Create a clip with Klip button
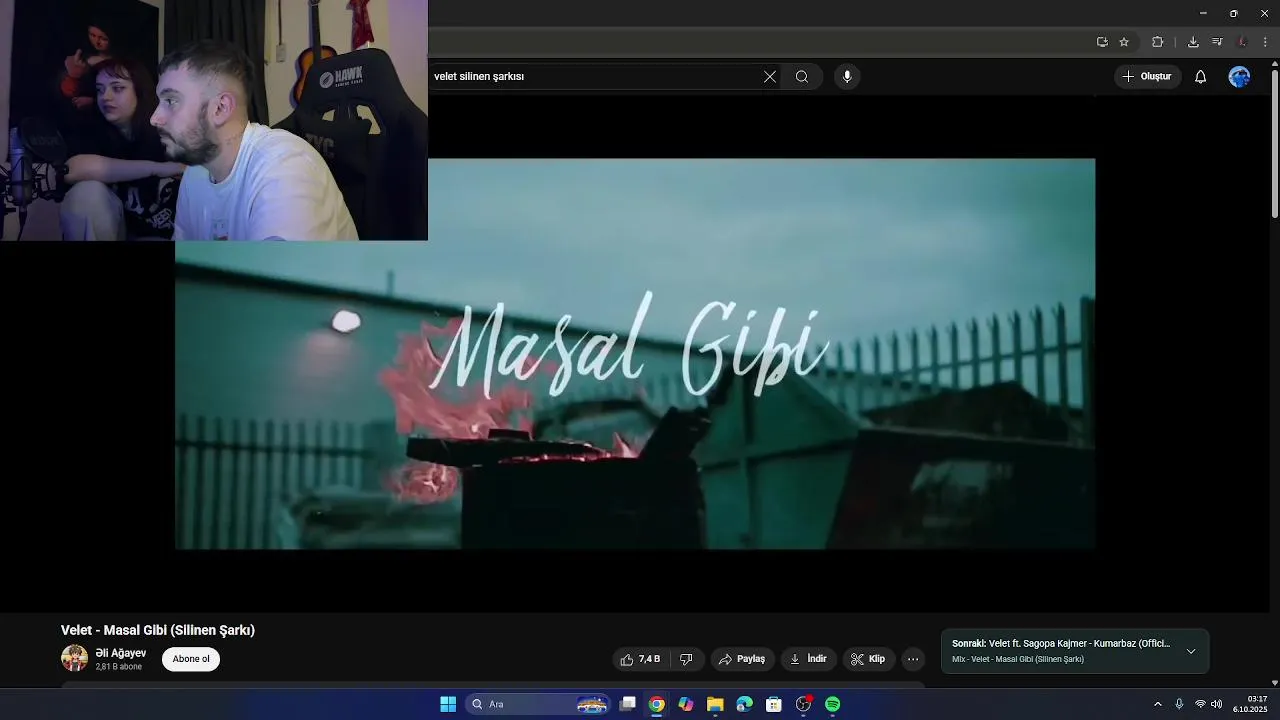The height and width of the screenshot is (720, 1280). [x=868, y=659]
